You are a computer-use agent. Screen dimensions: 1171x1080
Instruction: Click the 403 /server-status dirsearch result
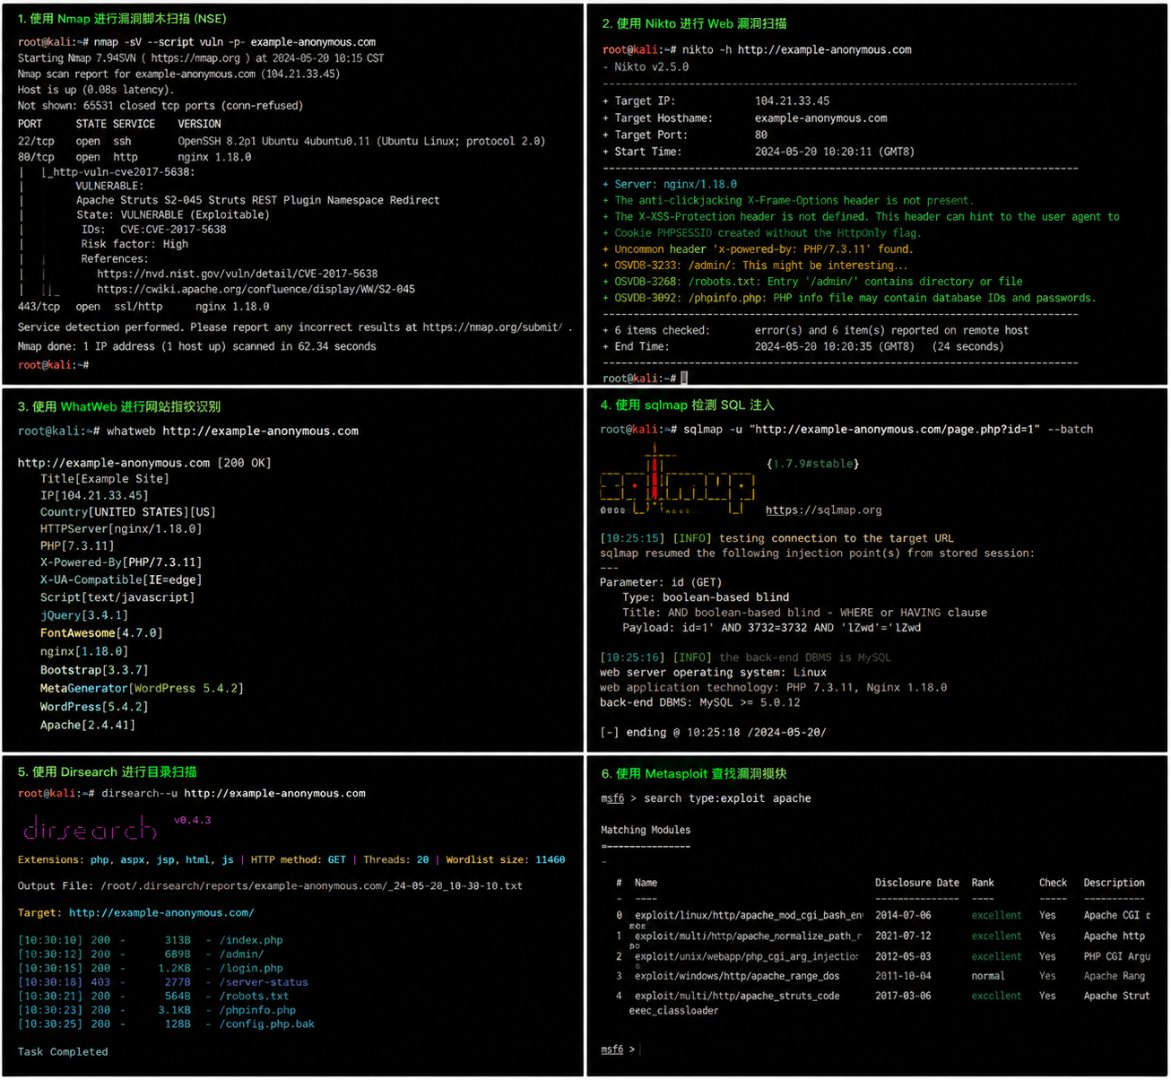click(x=163, y=982)
